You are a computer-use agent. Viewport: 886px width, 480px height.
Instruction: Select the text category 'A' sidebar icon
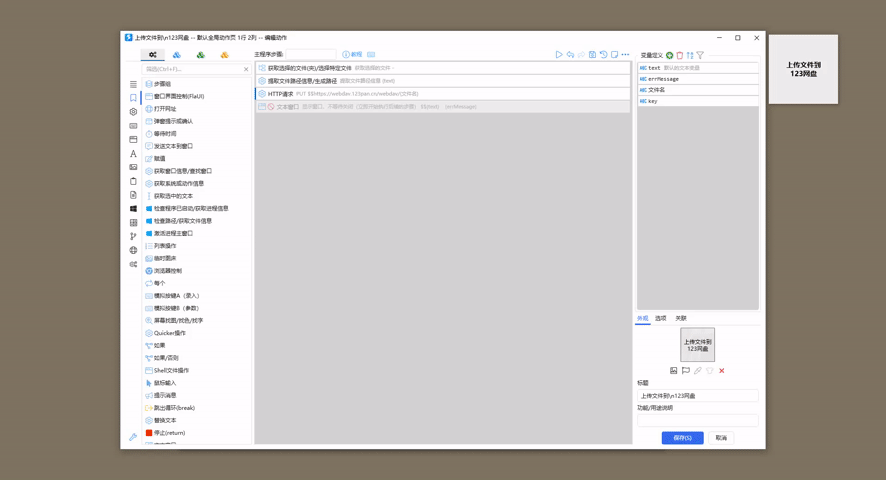click(133, 154)
